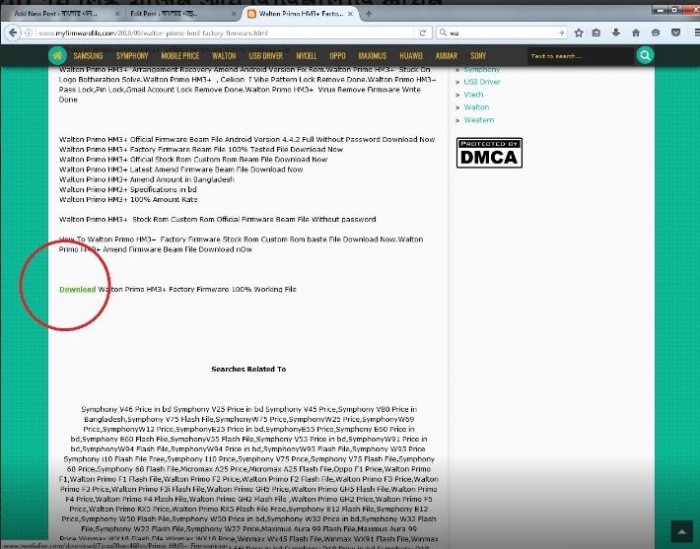Open the WALTON nav menu item
This screenshot has width=700, height=549.
(224, 56)
